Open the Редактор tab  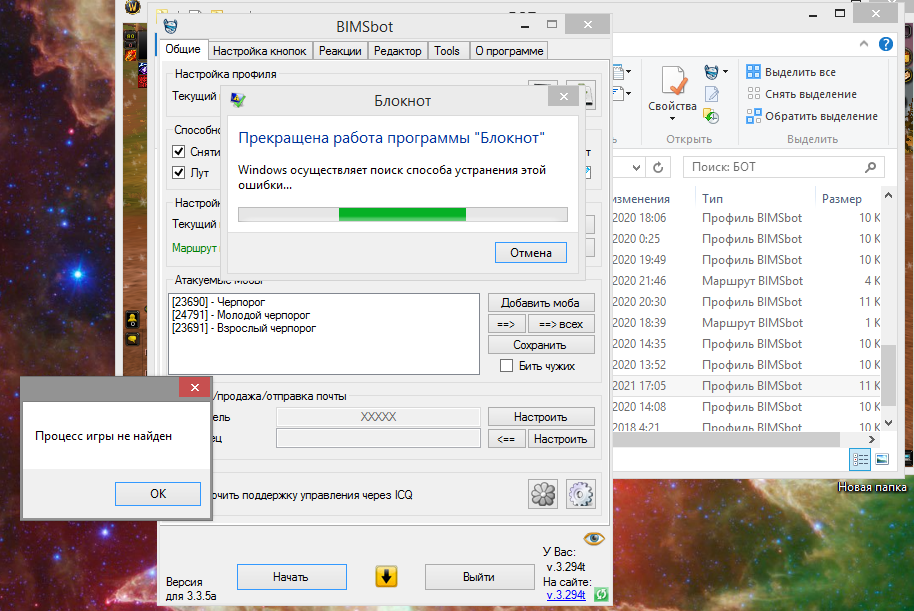click(x=398, y=51)
